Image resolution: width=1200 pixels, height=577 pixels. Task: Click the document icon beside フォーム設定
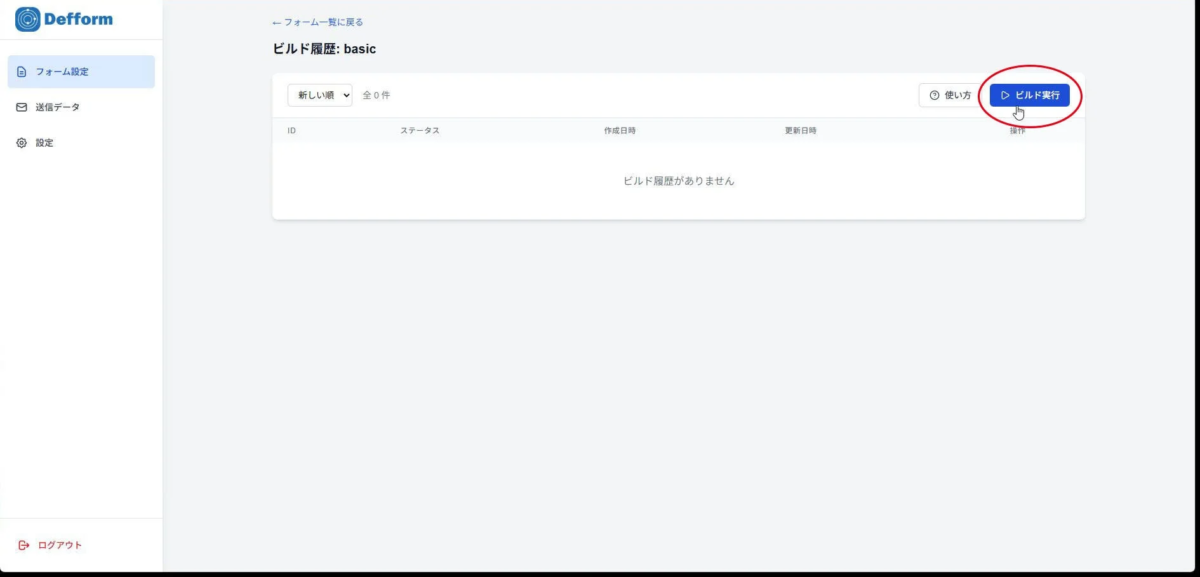coord(20,70)
